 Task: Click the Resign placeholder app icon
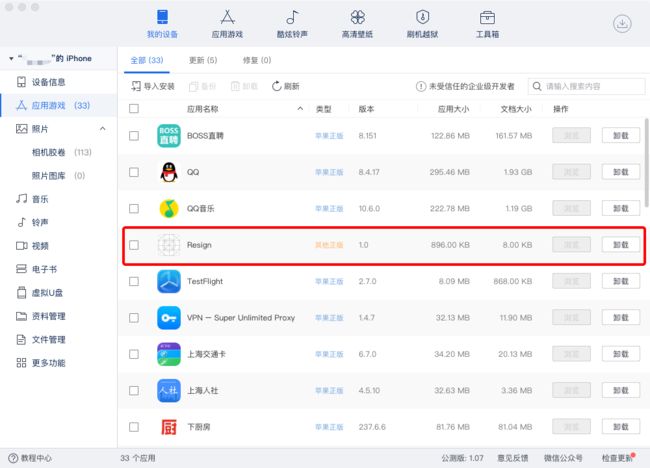click(169, 245)
